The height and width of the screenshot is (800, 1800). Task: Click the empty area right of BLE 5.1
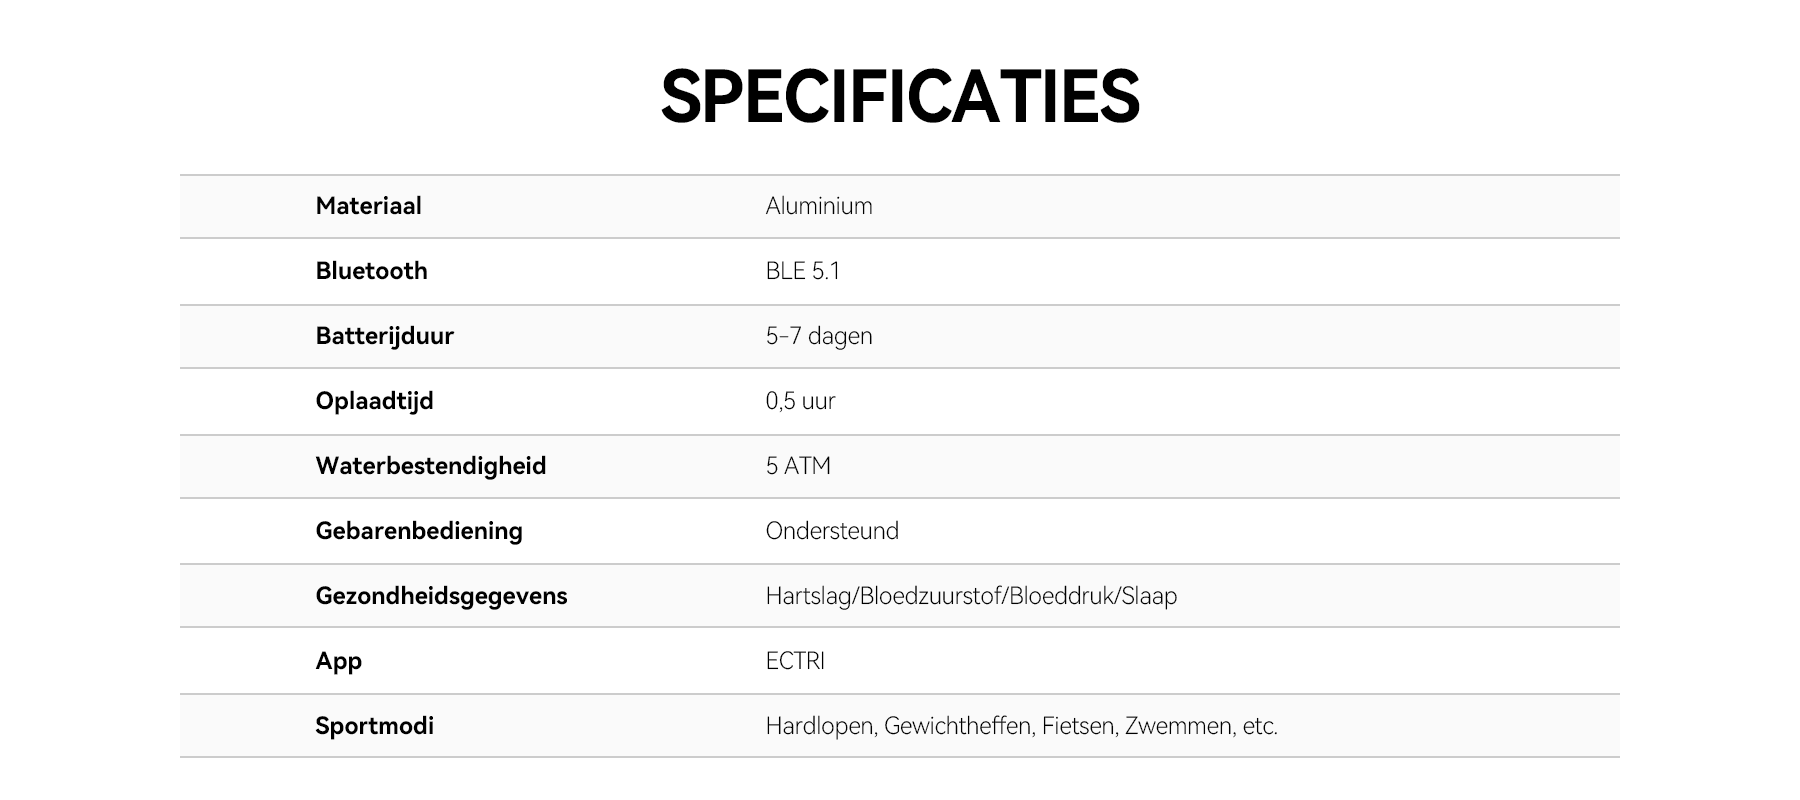coord(1200,271)
